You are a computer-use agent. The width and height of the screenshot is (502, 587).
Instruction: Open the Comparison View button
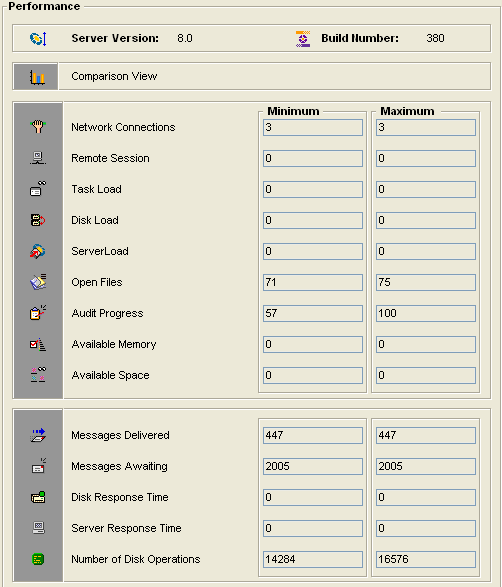pos(252,76)
